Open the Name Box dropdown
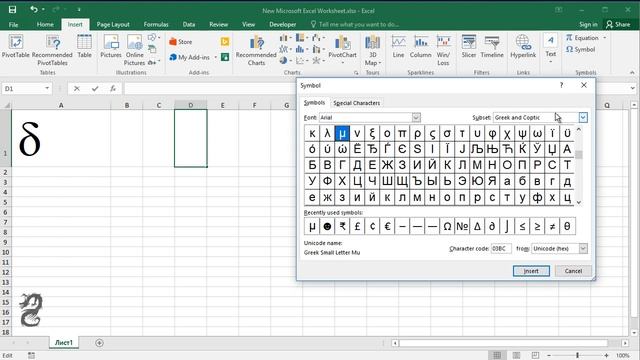 click(47, 88)
